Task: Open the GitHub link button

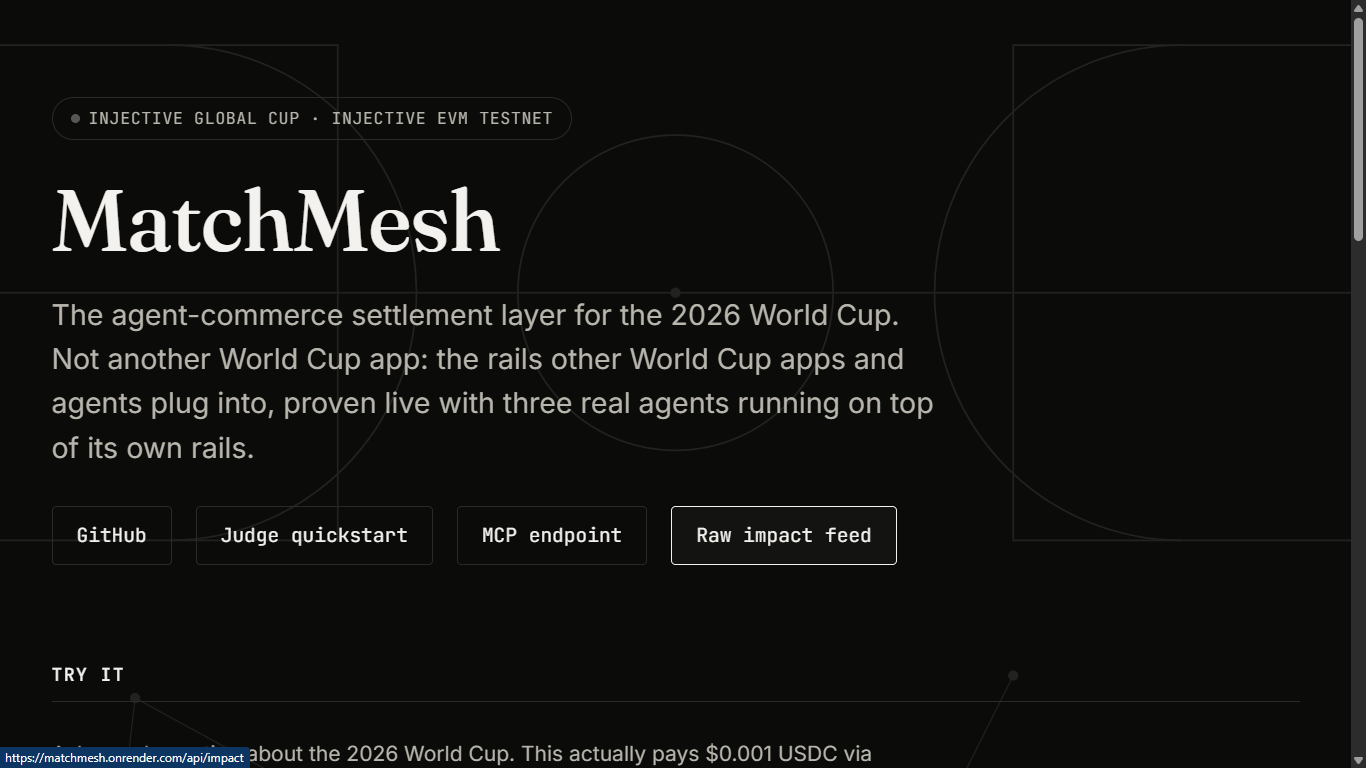Action: [x=112, y=535]
